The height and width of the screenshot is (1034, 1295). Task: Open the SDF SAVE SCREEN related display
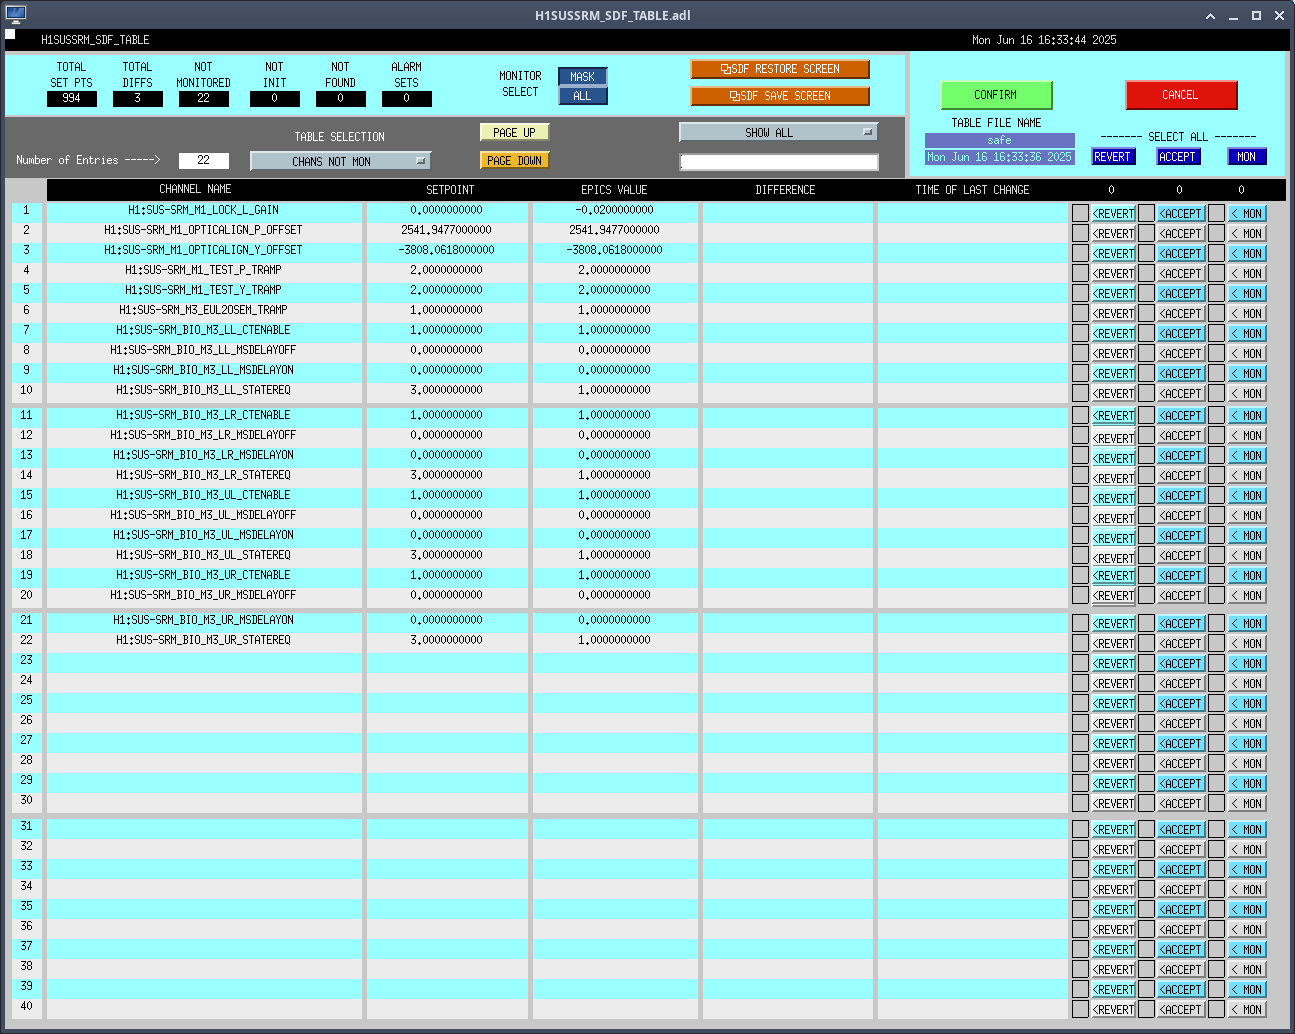[x=780, y=96]
